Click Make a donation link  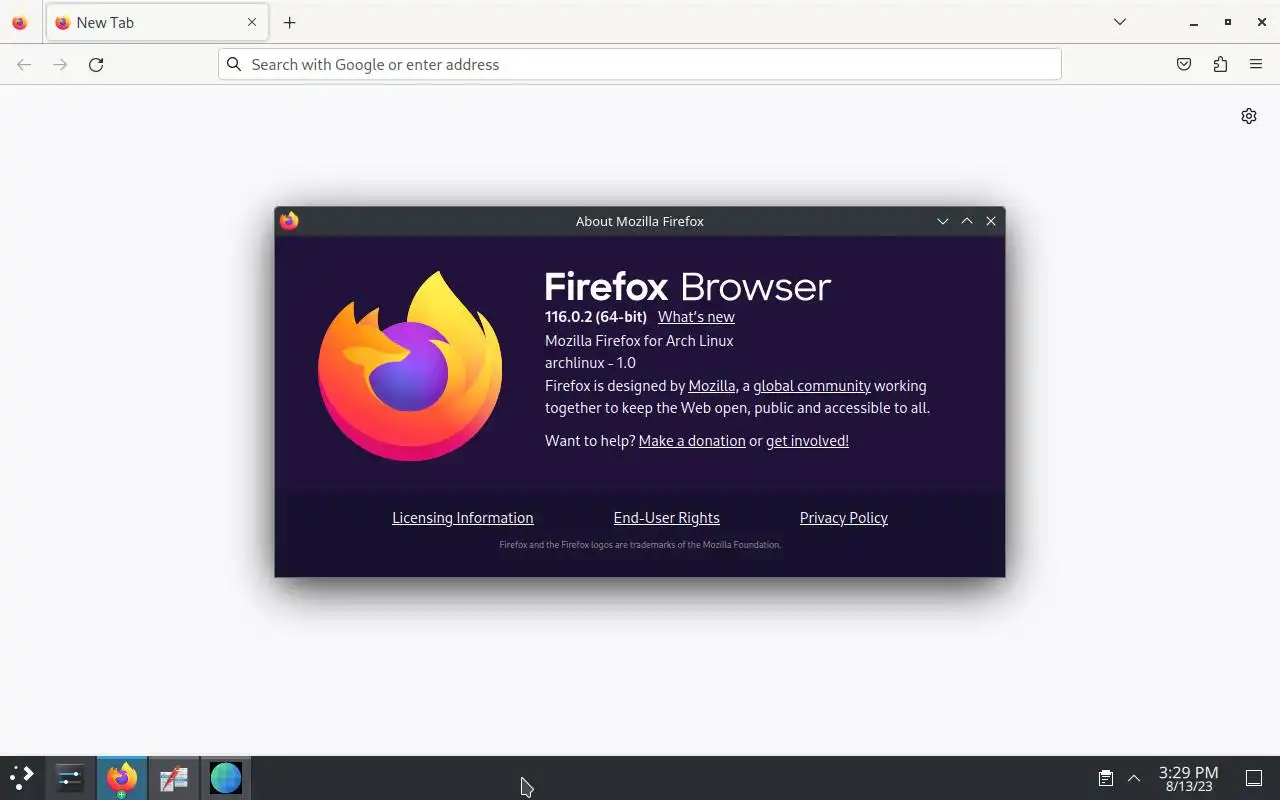(692, 441)
